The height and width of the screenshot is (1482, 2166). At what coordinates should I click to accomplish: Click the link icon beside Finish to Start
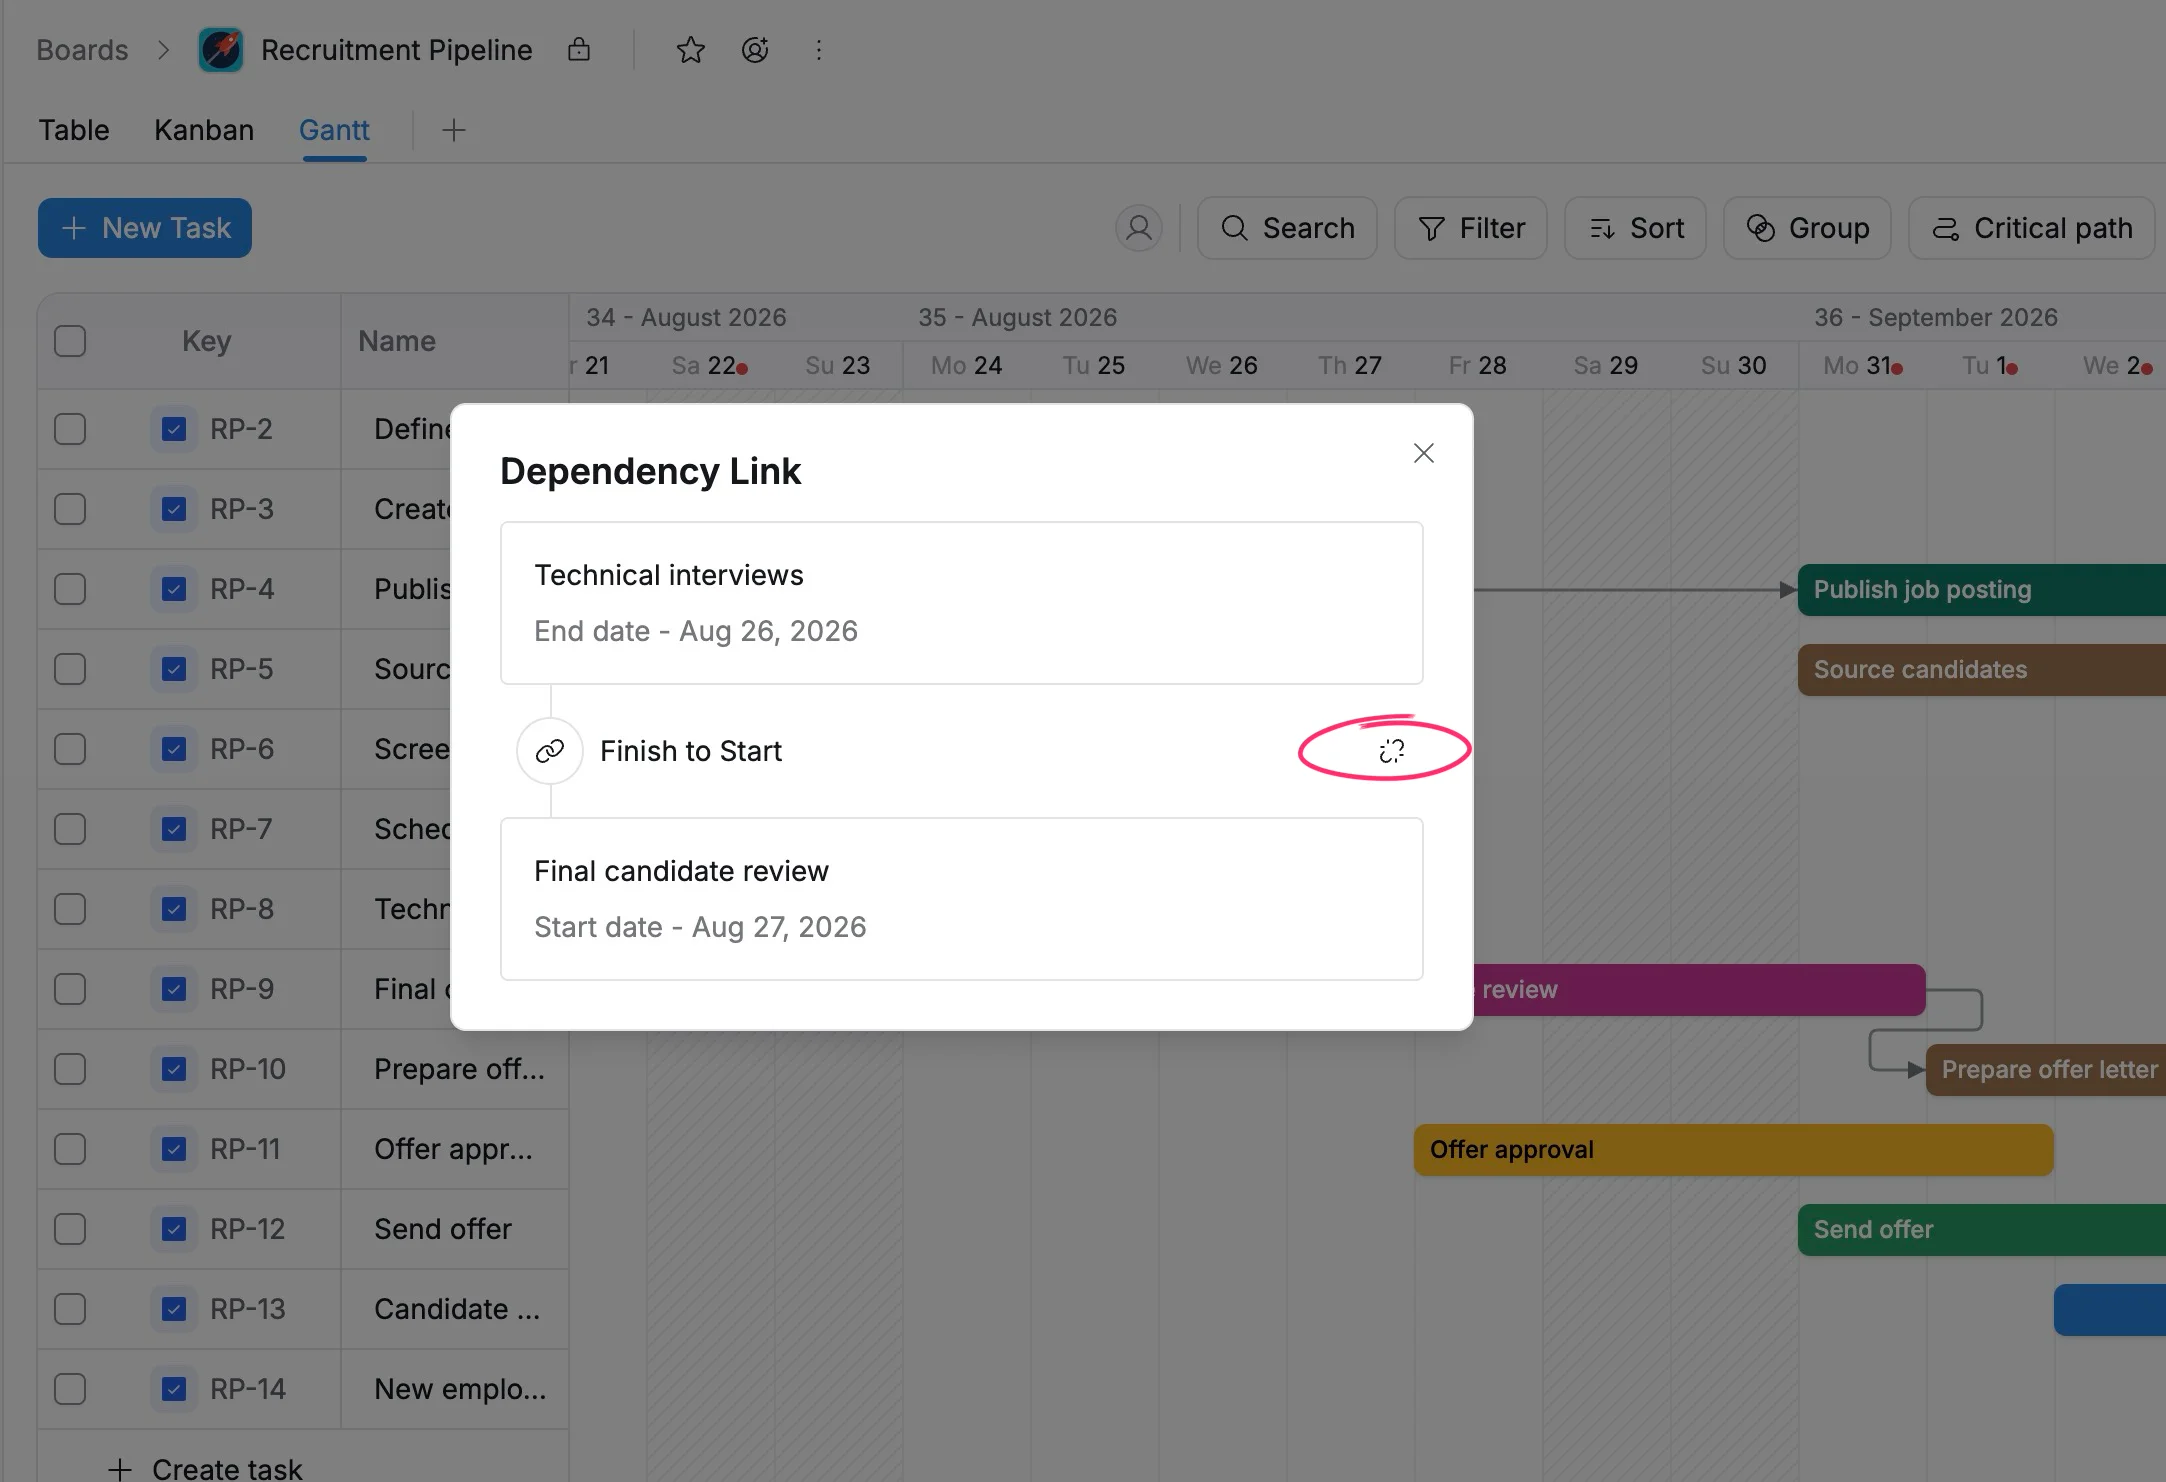550,751
